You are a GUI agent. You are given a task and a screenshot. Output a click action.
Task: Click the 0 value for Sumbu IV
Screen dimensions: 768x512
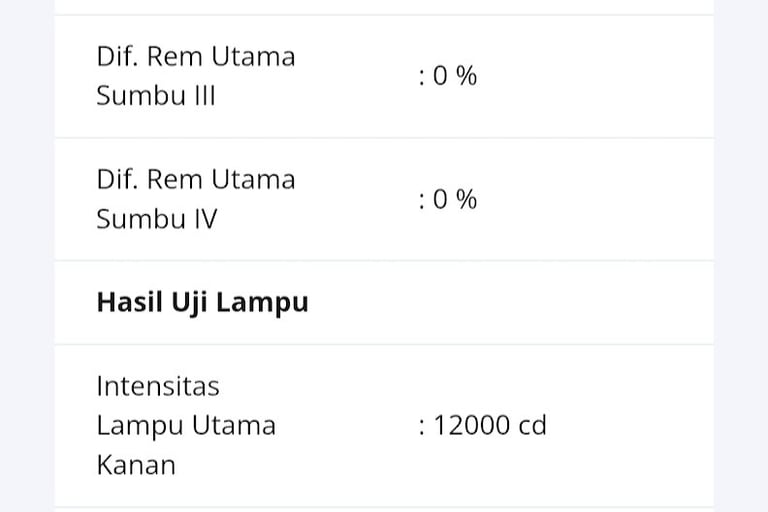tap(439, 199)
